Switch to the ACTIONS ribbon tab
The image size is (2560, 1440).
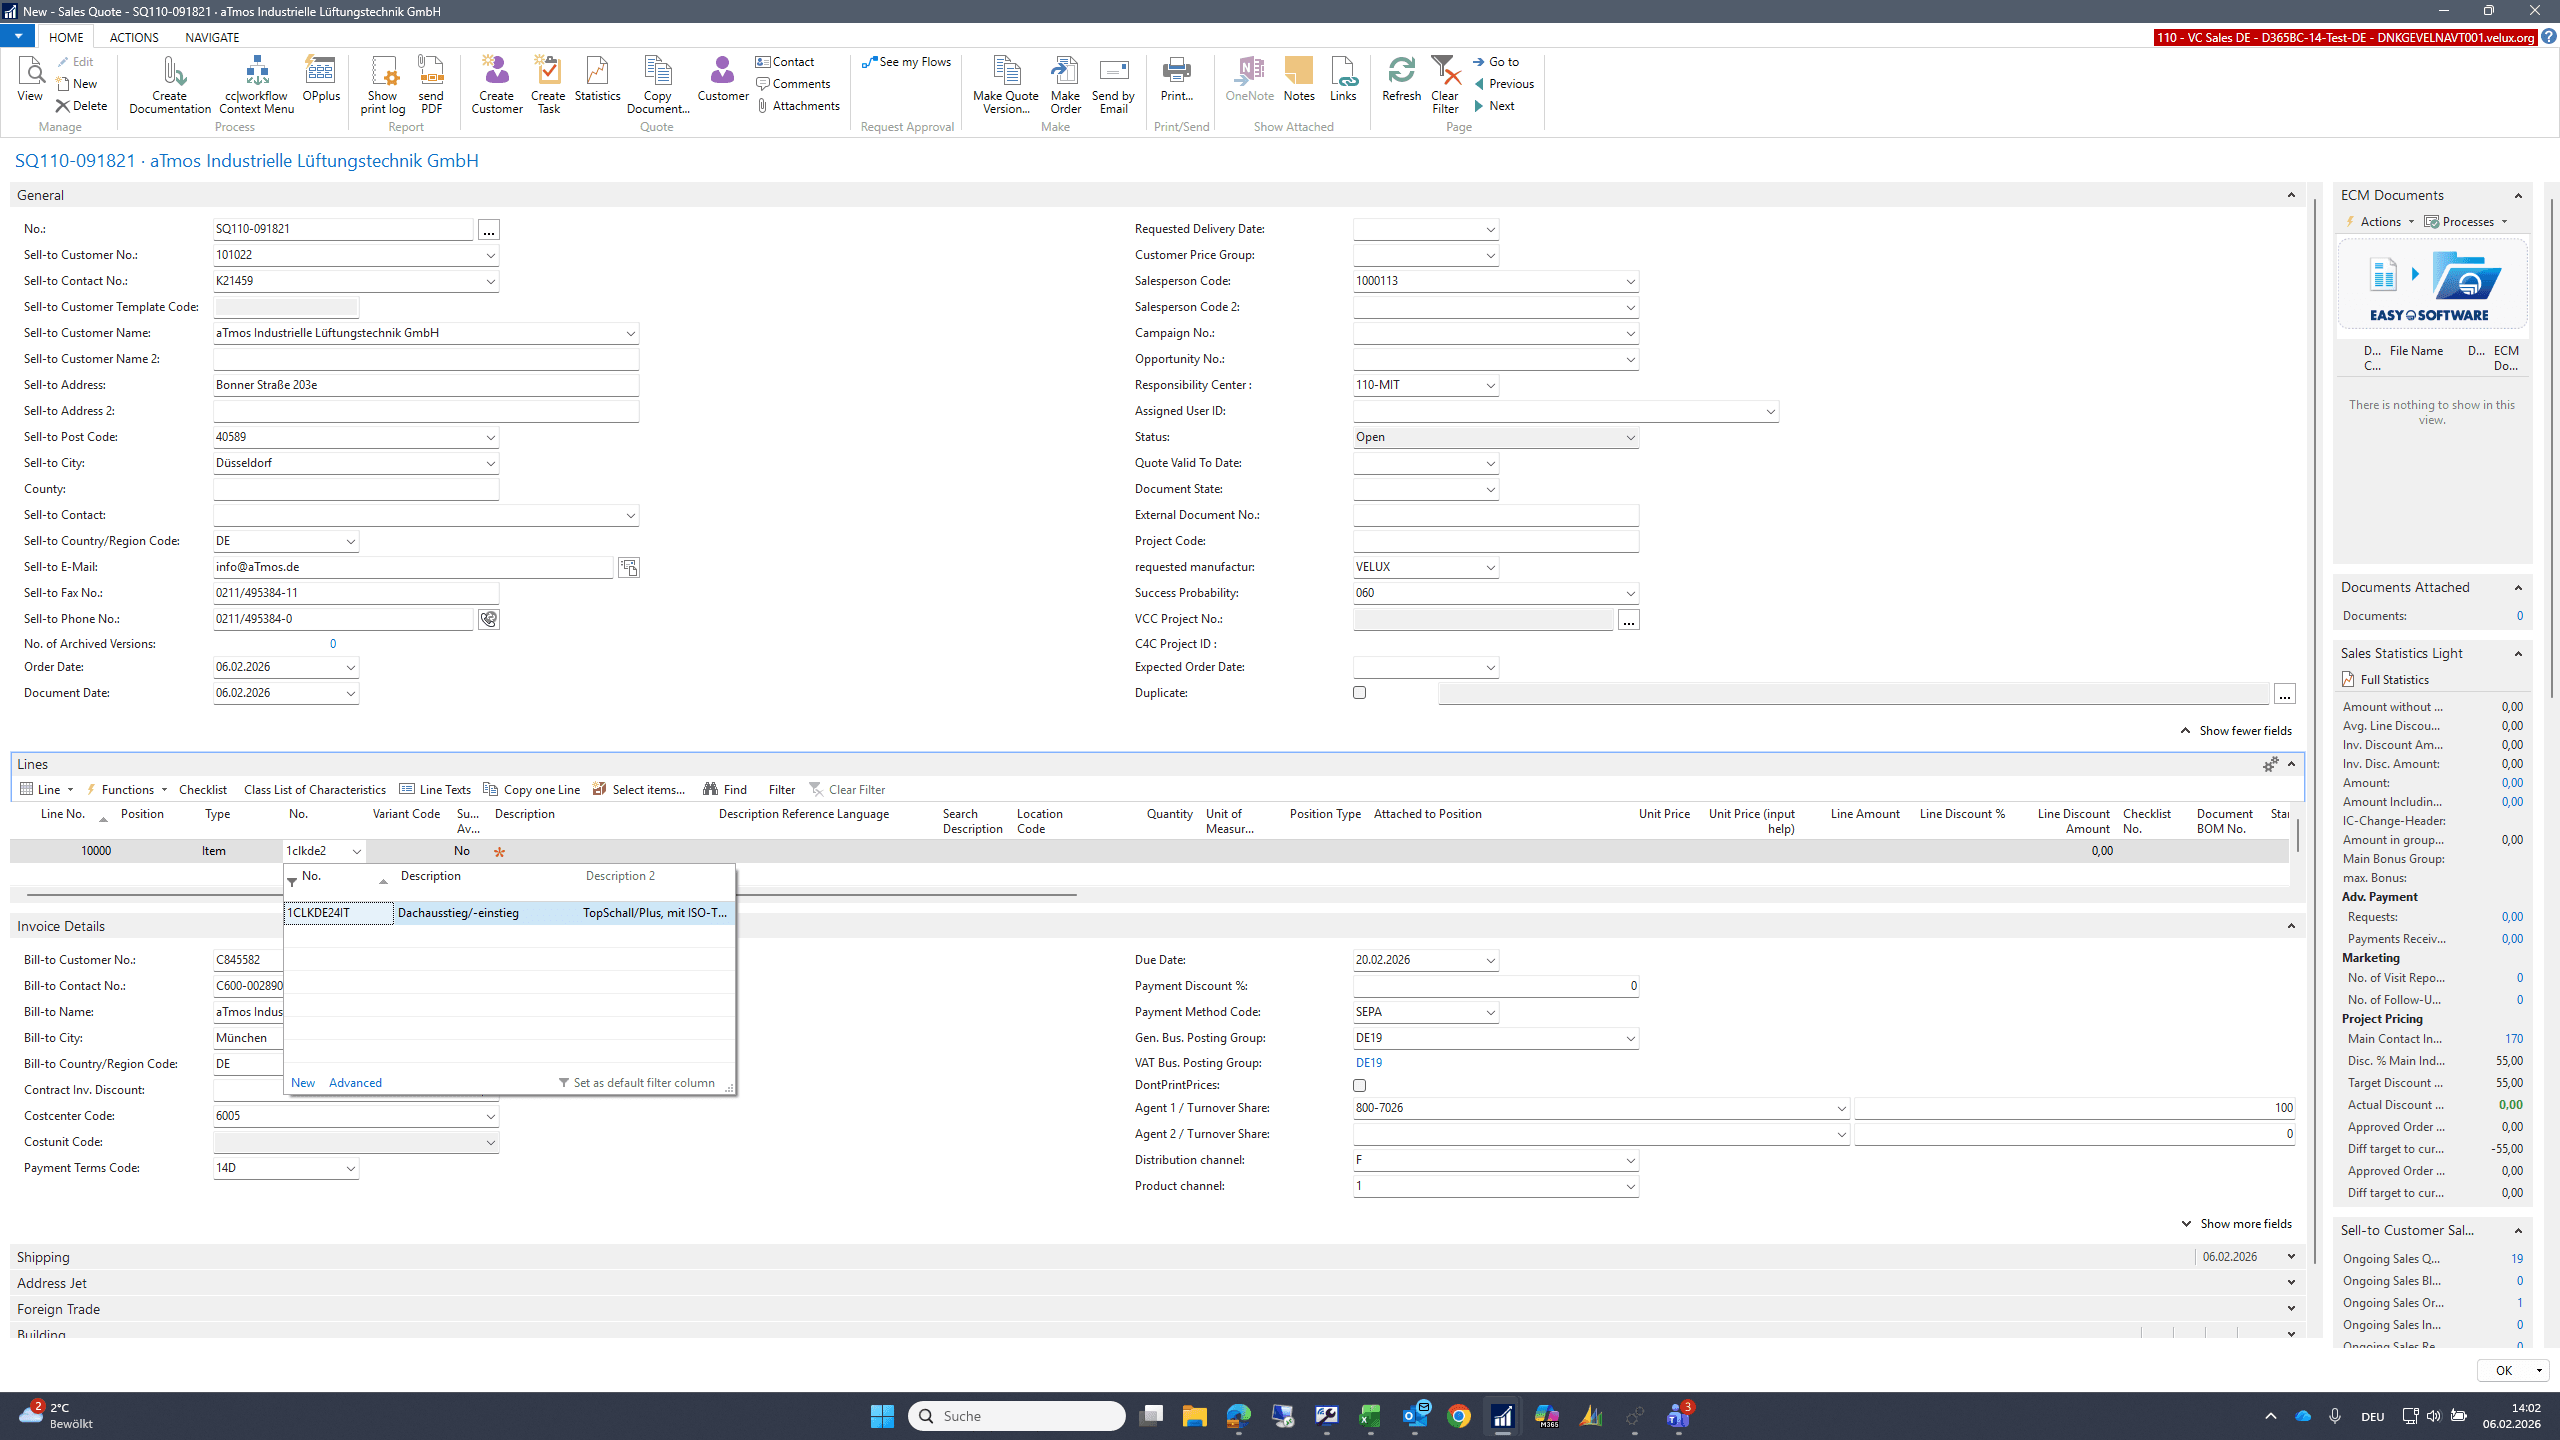[x=134, y=37]
